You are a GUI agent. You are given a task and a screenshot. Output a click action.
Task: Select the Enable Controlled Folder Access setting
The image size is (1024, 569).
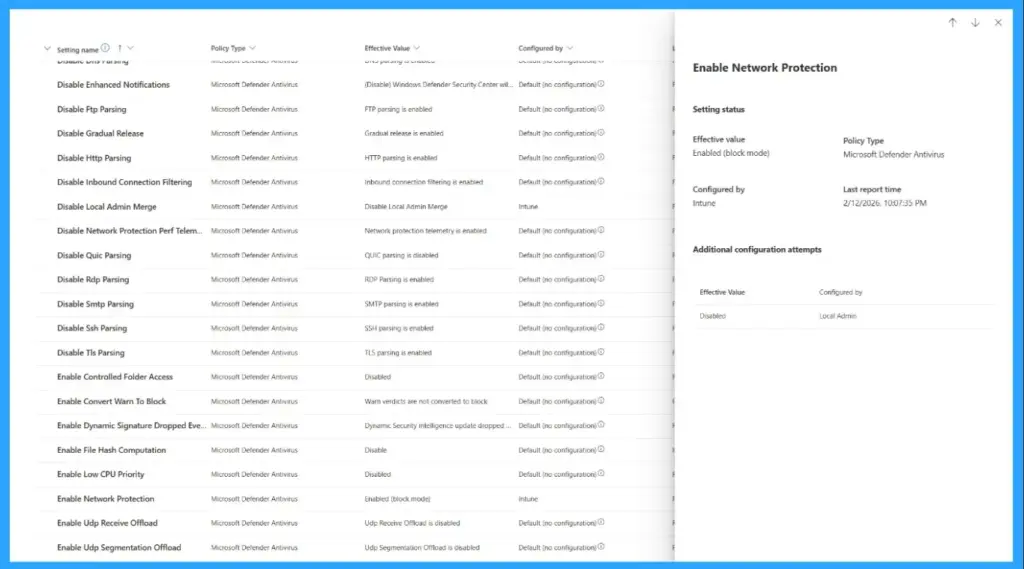pyautogui.click(x=115, y=377)
